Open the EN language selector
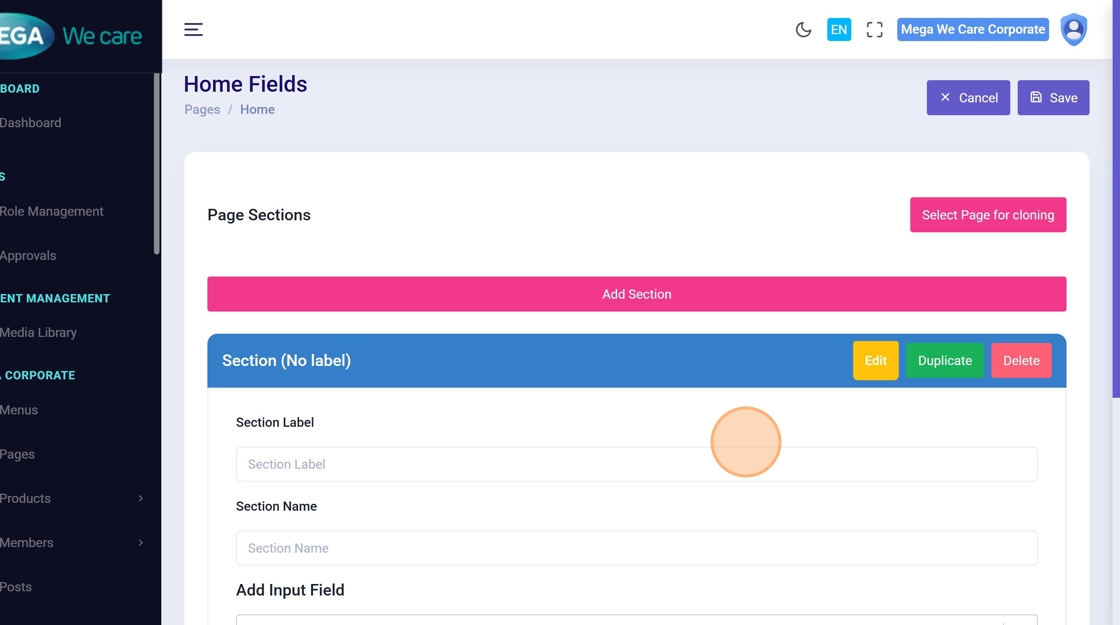Screen dimensions: 1120x625 [838, 30]
